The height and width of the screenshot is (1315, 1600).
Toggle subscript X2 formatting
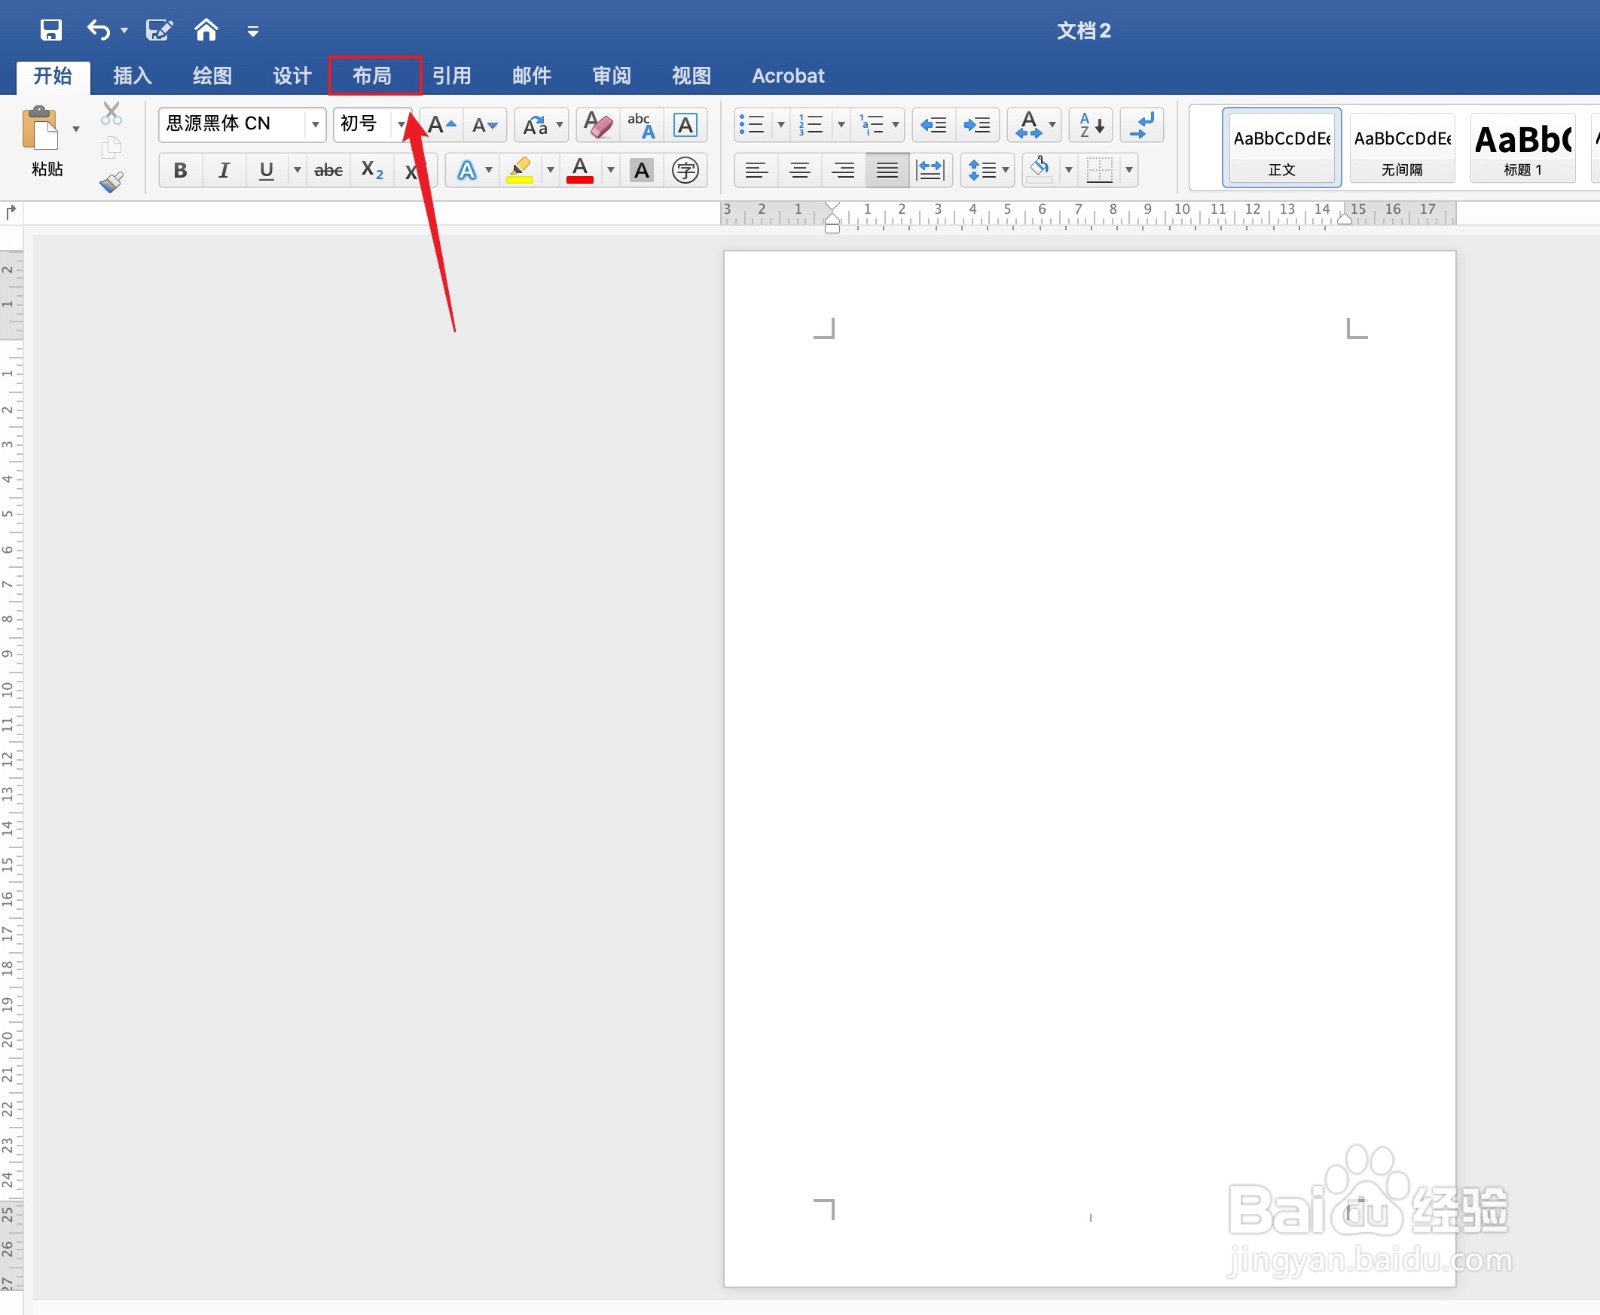click(372, 170)
